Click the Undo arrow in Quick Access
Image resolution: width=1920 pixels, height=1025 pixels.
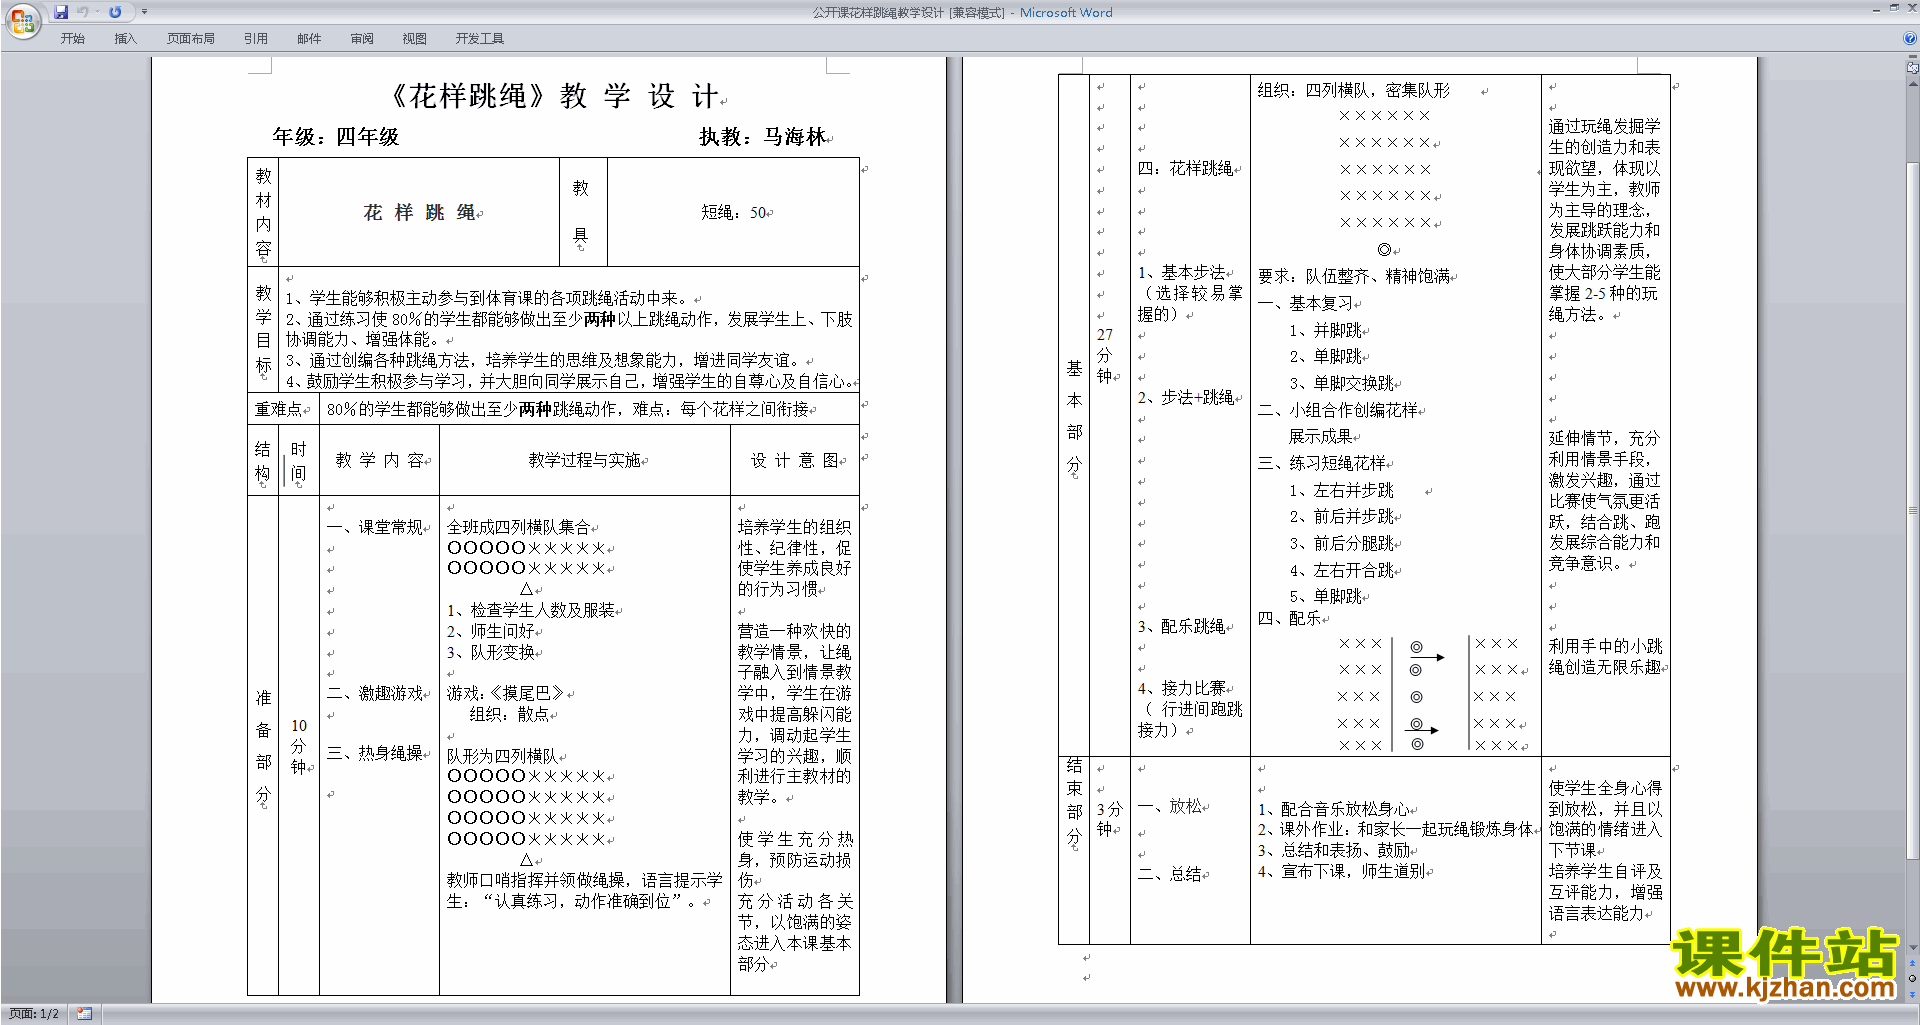(x=82, y=12)
